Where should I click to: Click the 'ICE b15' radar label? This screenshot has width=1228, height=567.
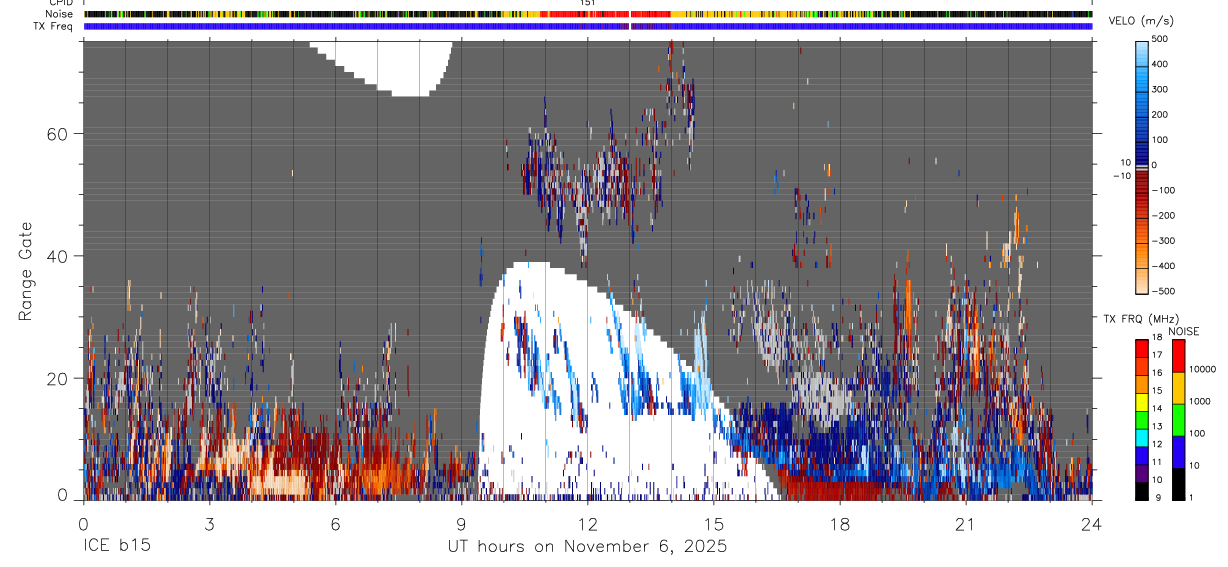(x=117, y=547)
